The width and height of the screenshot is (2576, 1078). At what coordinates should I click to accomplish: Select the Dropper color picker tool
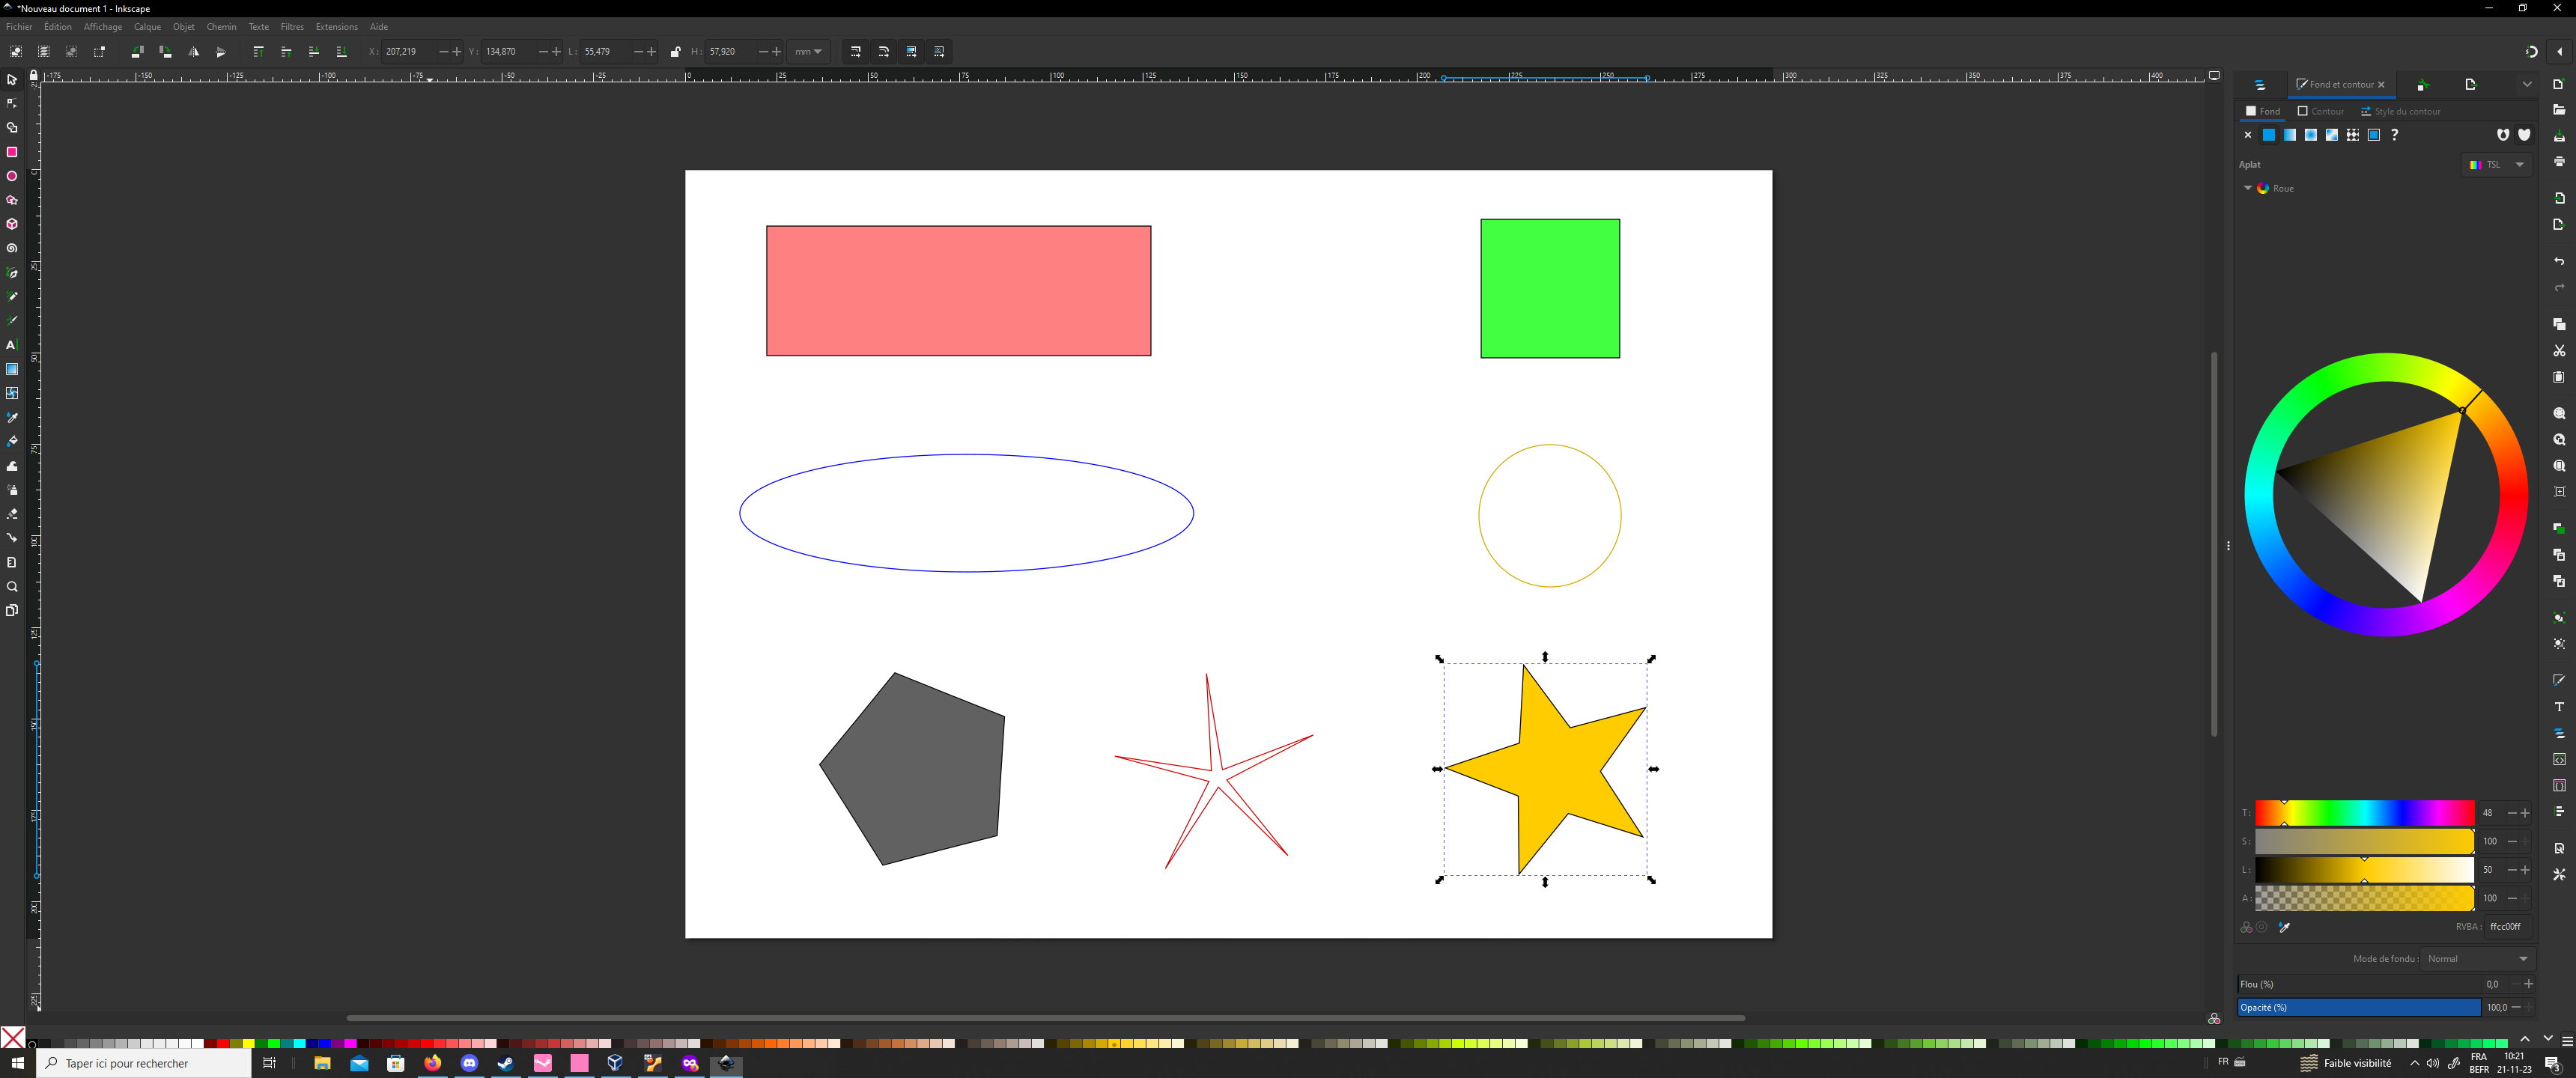coord(12,417)
